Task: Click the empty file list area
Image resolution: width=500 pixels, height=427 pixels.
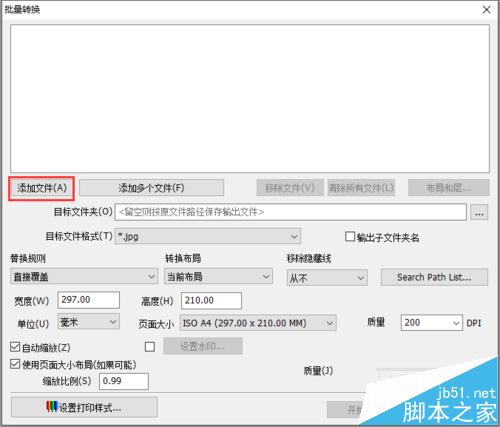Action: (250, 98)
